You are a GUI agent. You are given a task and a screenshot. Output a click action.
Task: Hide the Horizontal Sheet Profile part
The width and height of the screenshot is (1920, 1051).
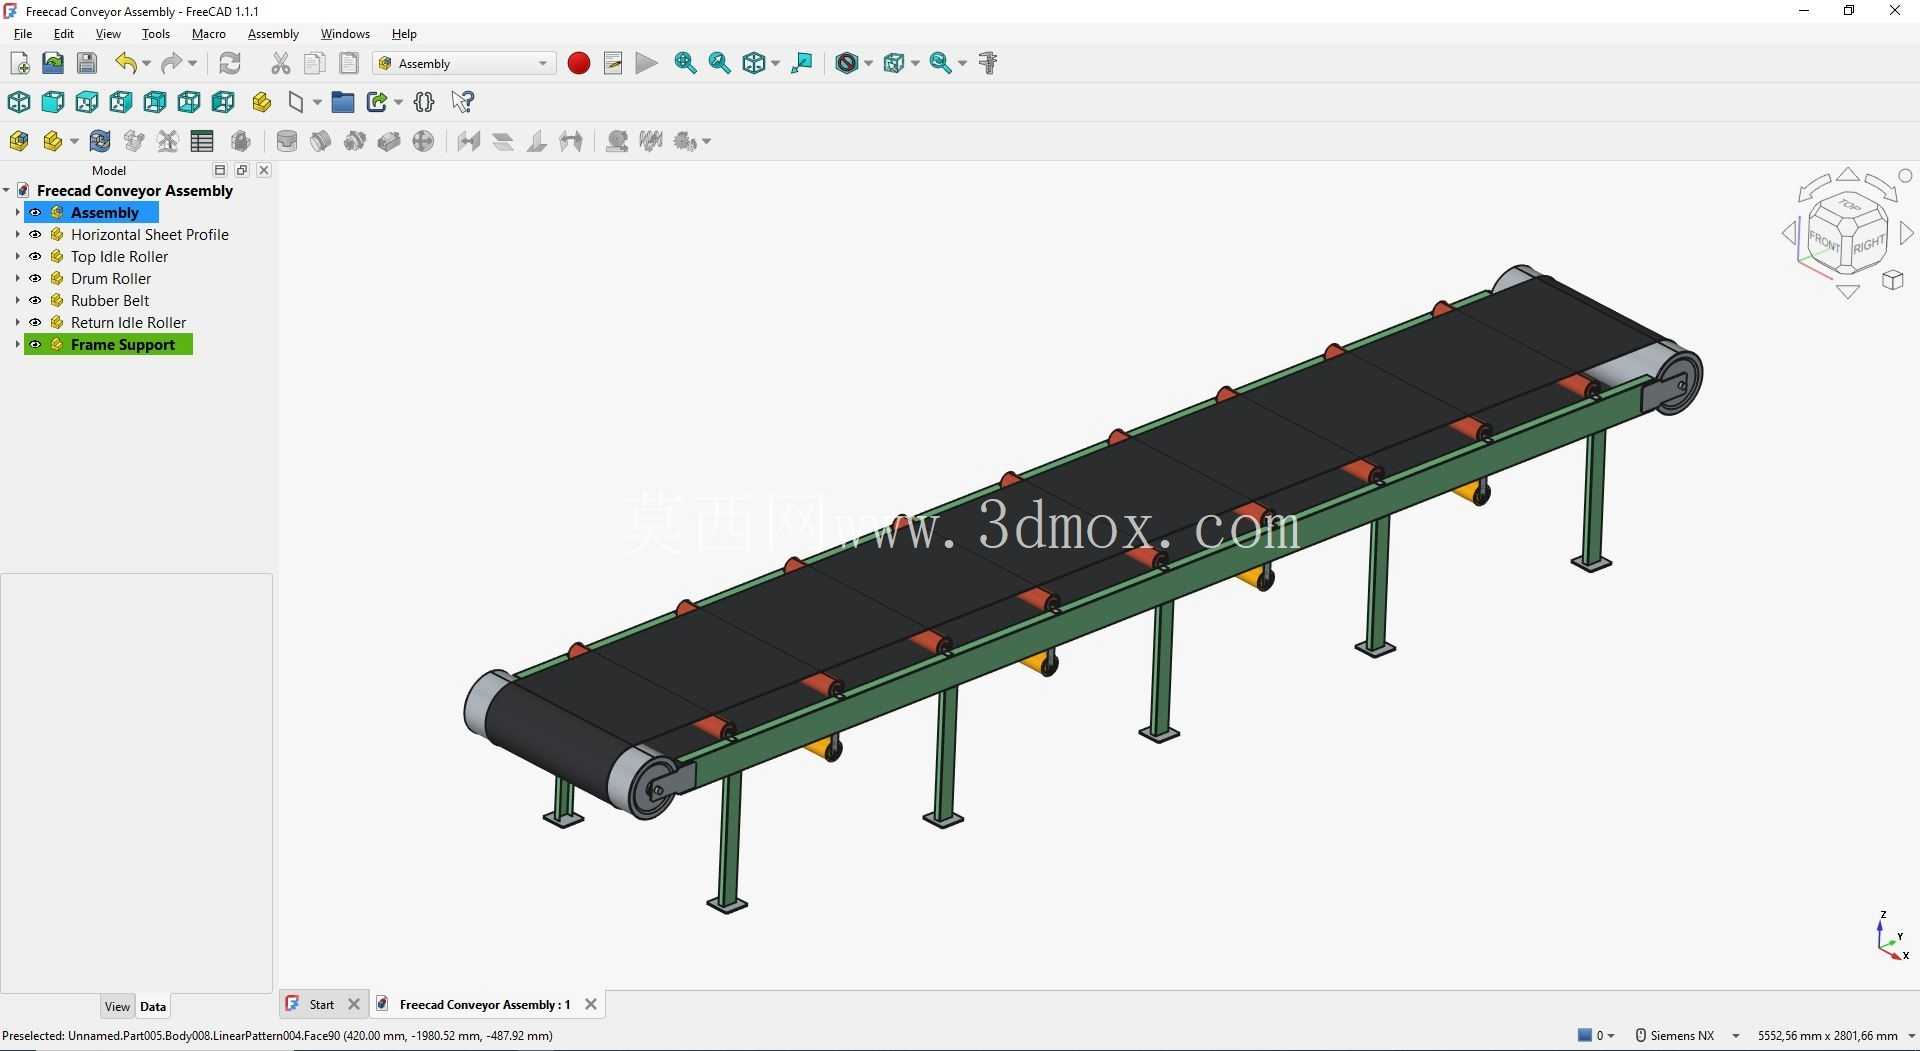point(35,235)
